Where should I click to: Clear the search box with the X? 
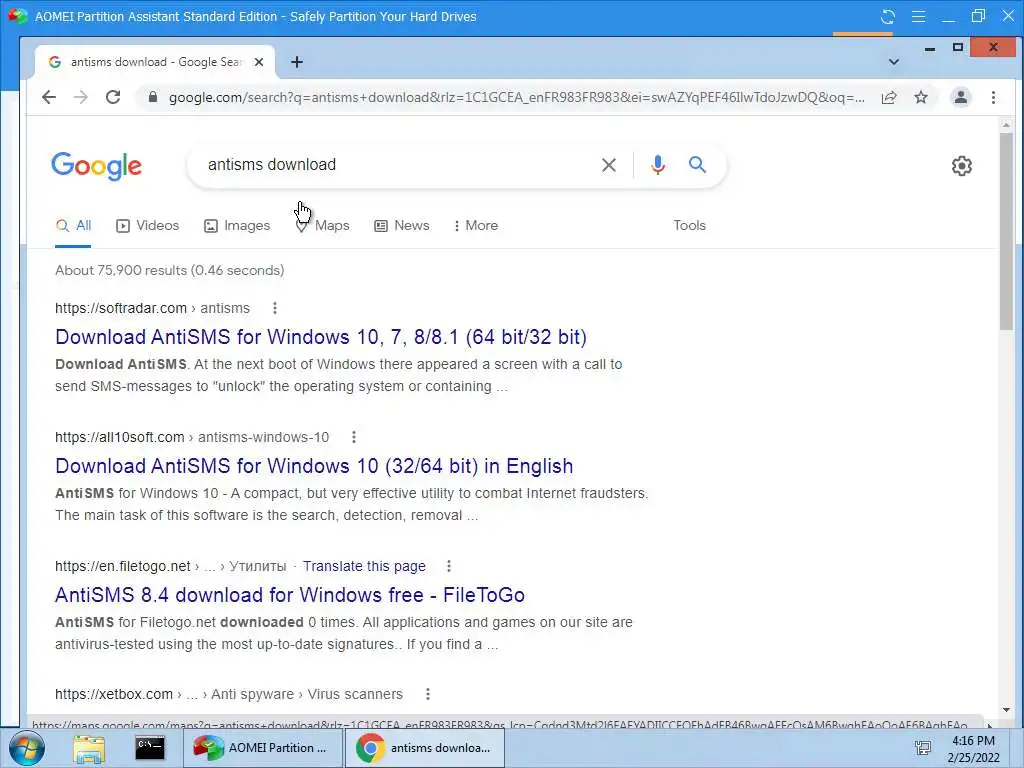(609, 165)
